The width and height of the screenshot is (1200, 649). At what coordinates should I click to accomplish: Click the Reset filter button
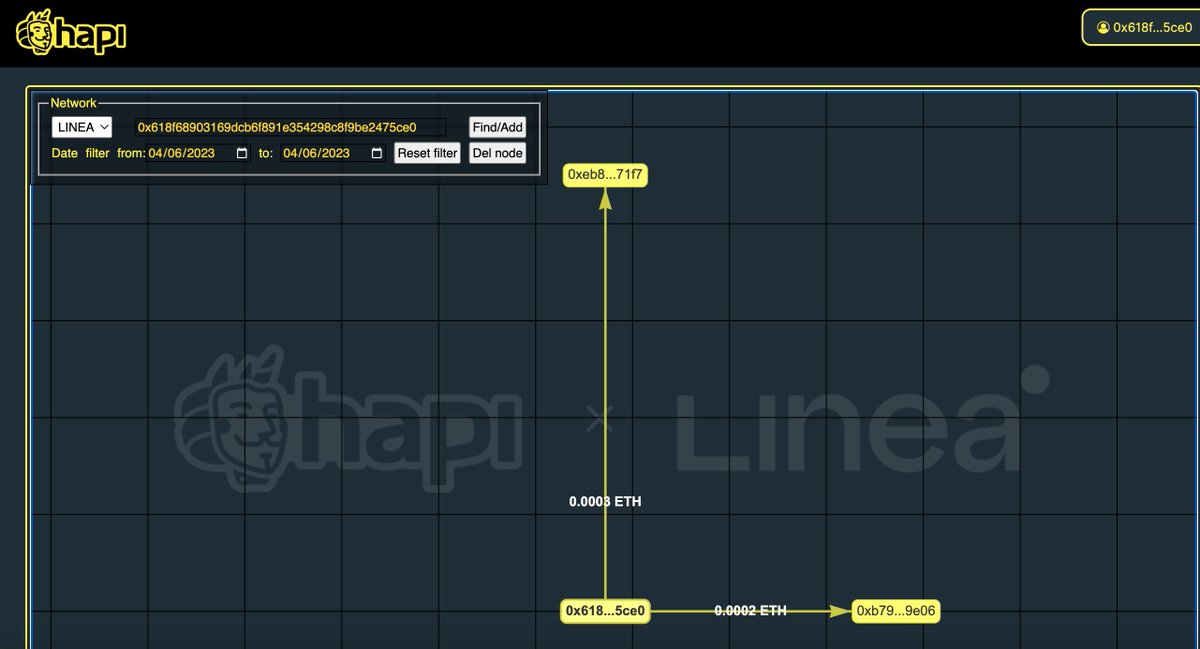coord(427,153)
